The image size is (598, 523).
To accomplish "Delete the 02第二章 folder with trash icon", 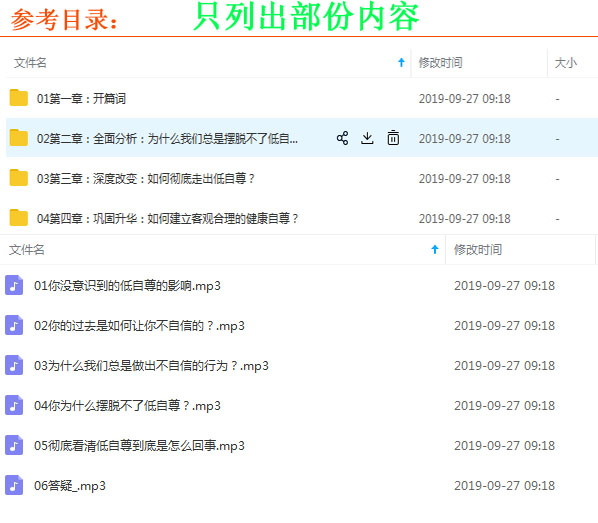I will [x=393, y=138].
